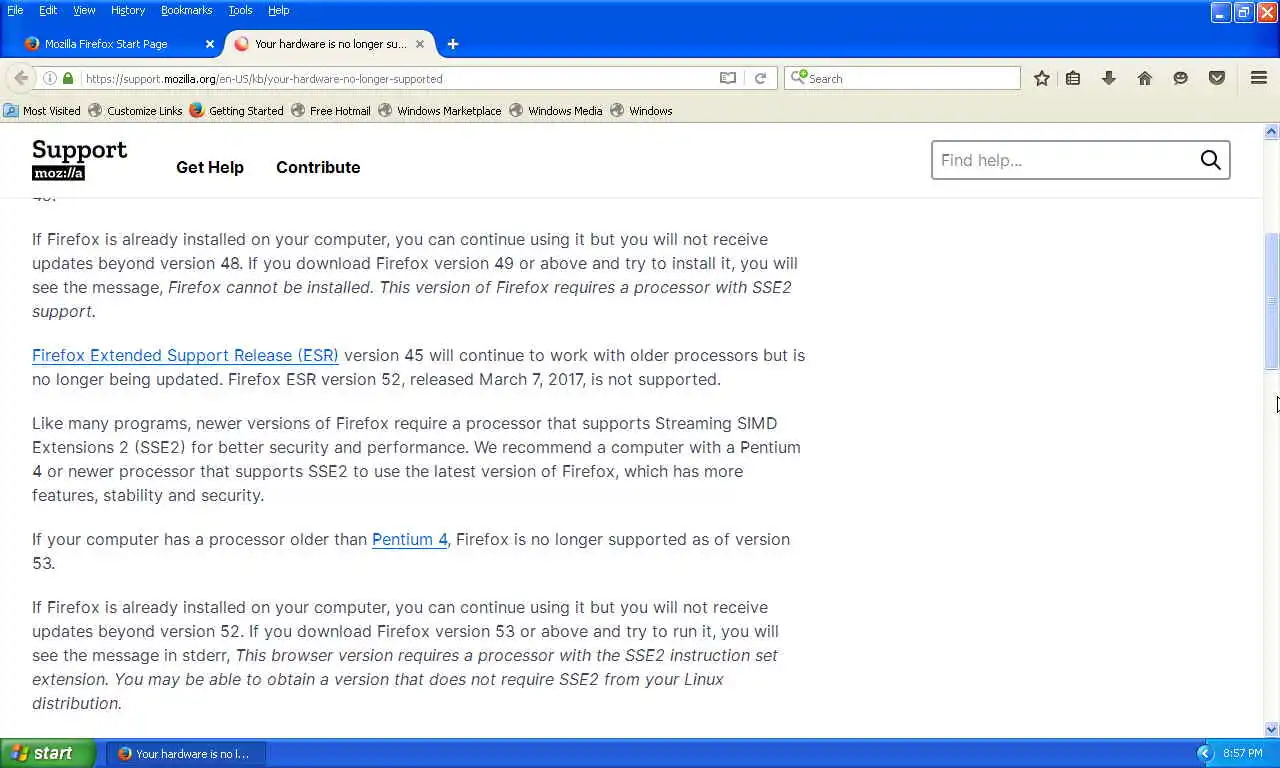Save the page to Pocket
This screenshot has width=1280, height=768.
pos(1217,78)
